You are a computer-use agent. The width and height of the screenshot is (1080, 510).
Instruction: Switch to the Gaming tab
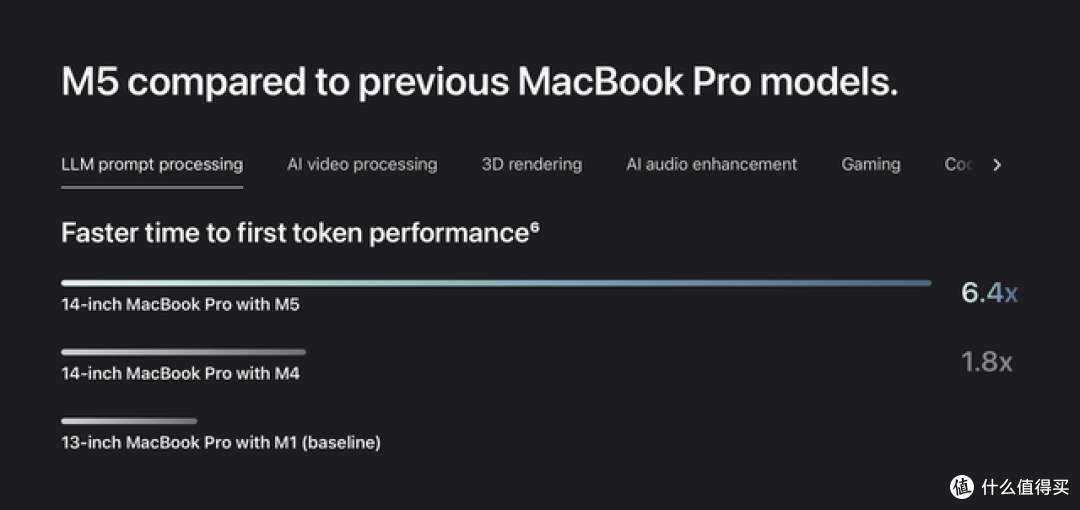coord(871,165)
